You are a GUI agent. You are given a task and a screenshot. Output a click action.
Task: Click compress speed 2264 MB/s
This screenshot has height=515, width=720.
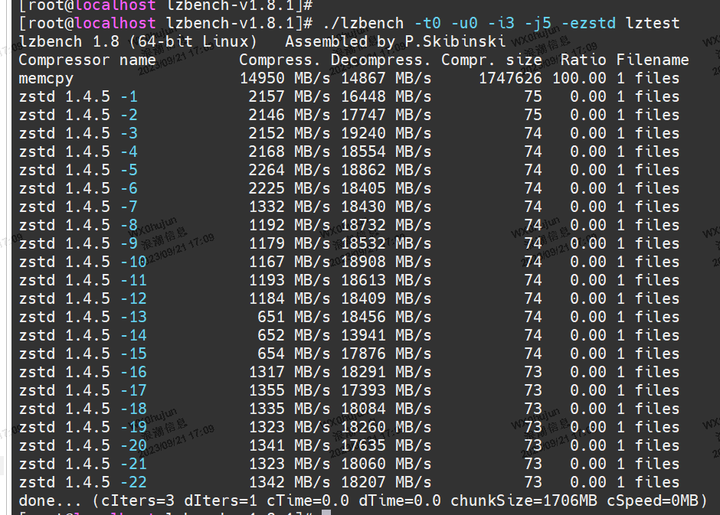pos(289,170)
